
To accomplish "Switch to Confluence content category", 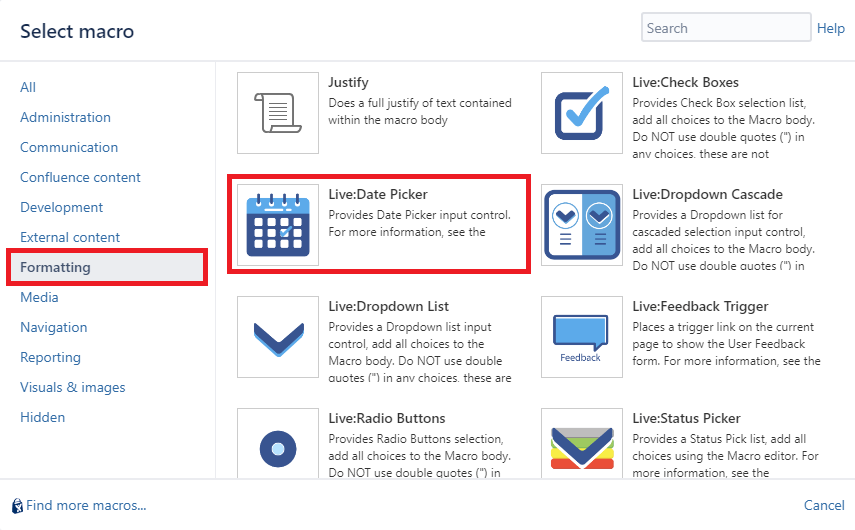I will [x=80, y=177].
